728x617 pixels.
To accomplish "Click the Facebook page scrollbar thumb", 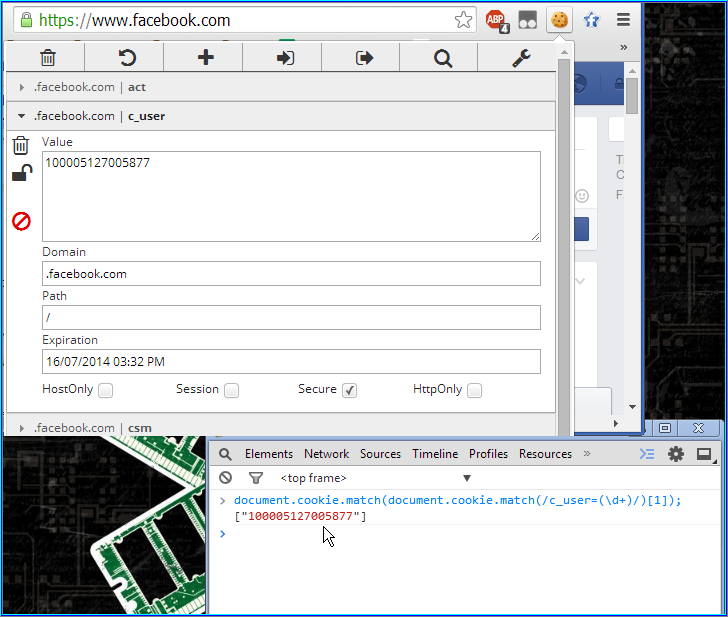I will (632, 96).
